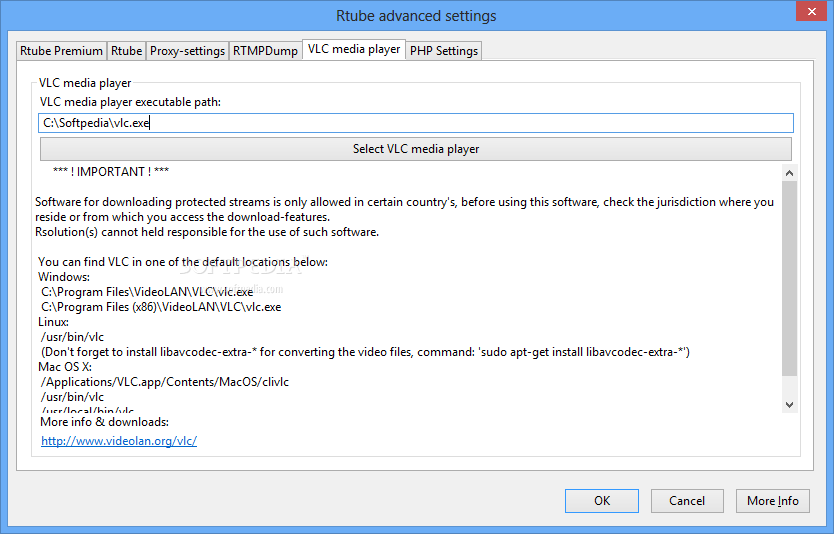Image resolution: width=834 pixels, height=534 pixels.
Task: Click the Cancel button
Action: (687, 501)
